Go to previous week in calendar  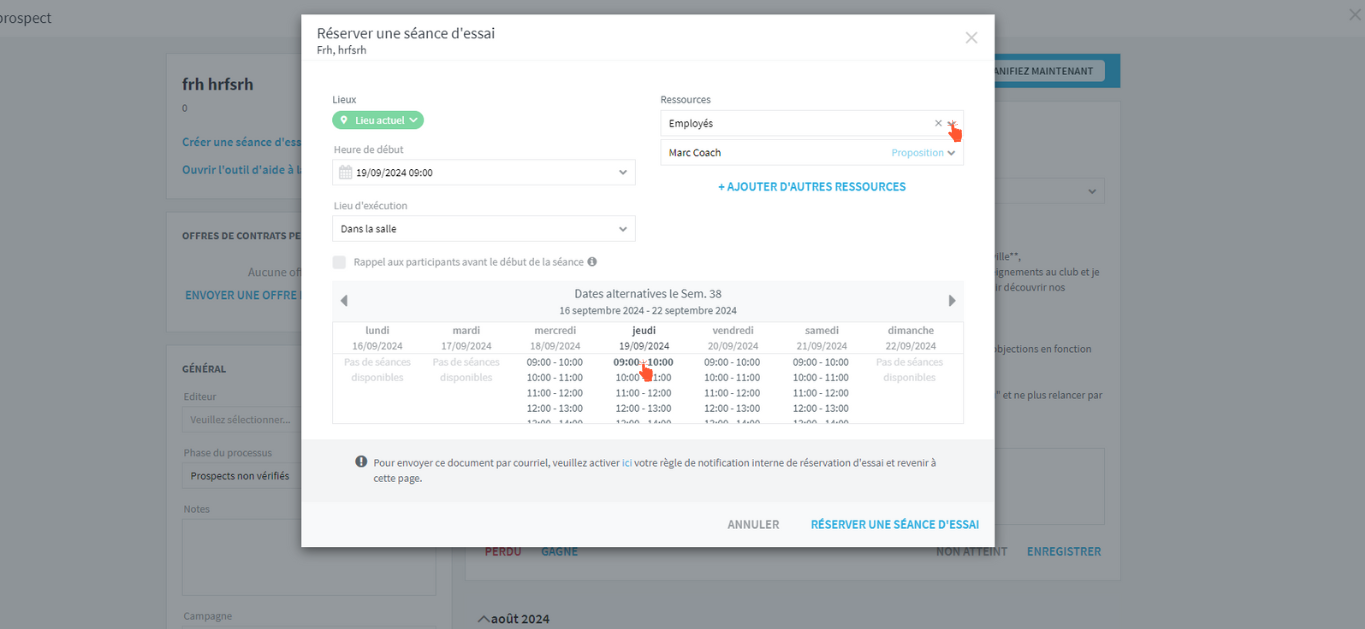click(344, 301)
